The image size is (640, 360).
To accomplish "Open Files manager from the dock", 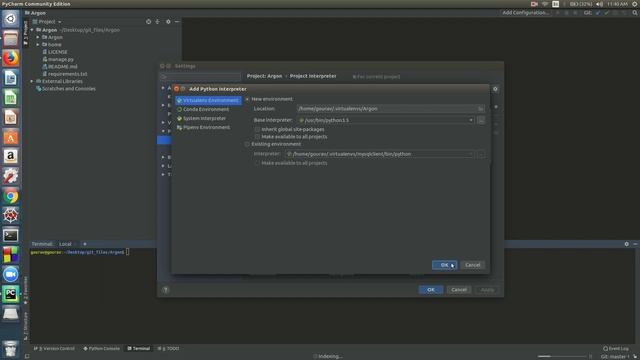I will 11,39.
